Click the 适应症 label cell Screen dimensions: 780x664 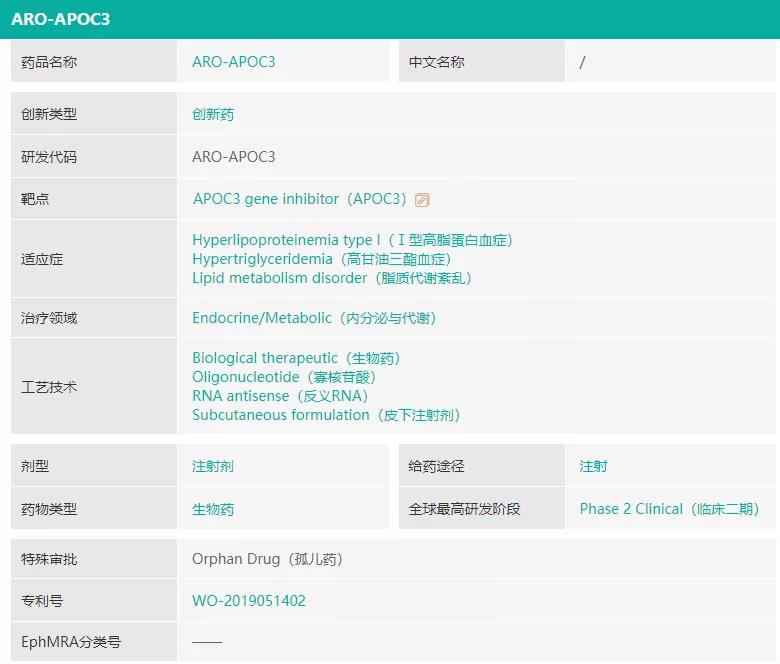[x=94, y=259]
